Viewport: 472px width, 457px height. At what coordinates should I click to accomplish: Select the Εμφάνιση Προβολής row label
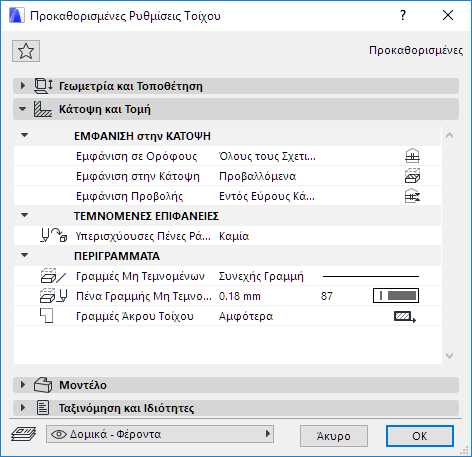pyautogui.click(x=129, y=196)
